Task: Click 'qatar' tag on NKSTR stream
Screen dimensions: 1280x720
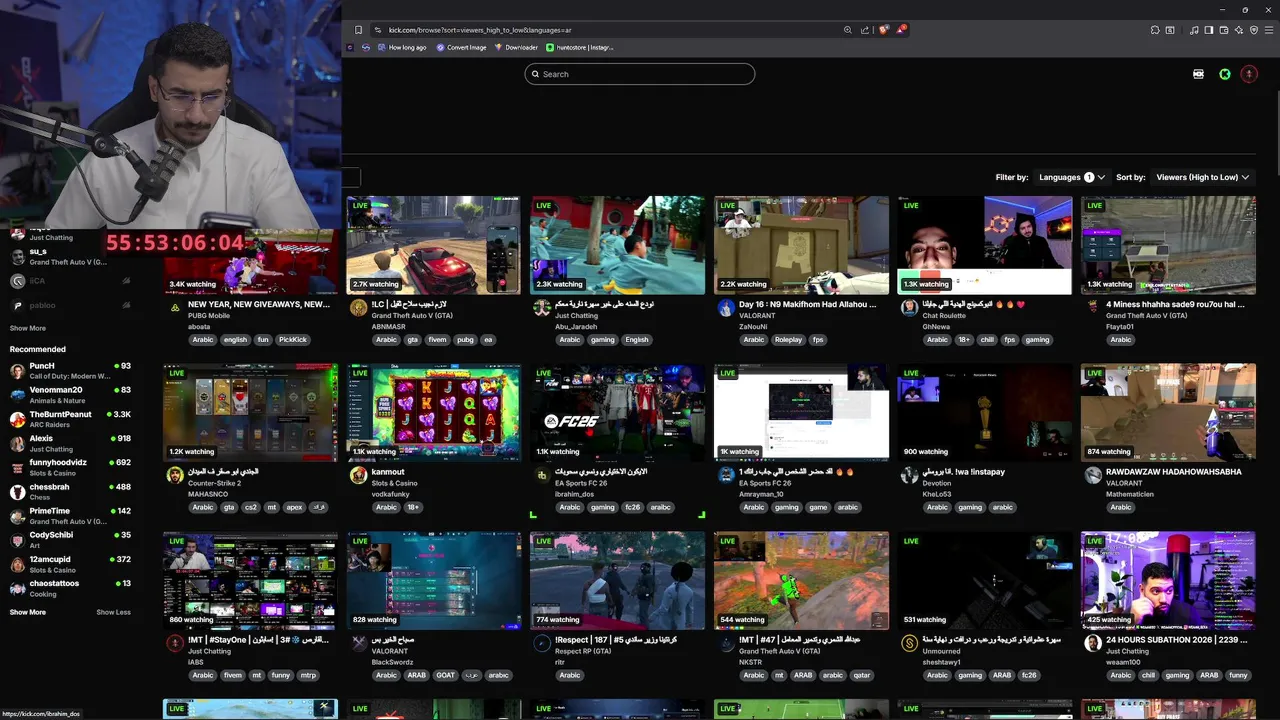Action: click(861, 676)
